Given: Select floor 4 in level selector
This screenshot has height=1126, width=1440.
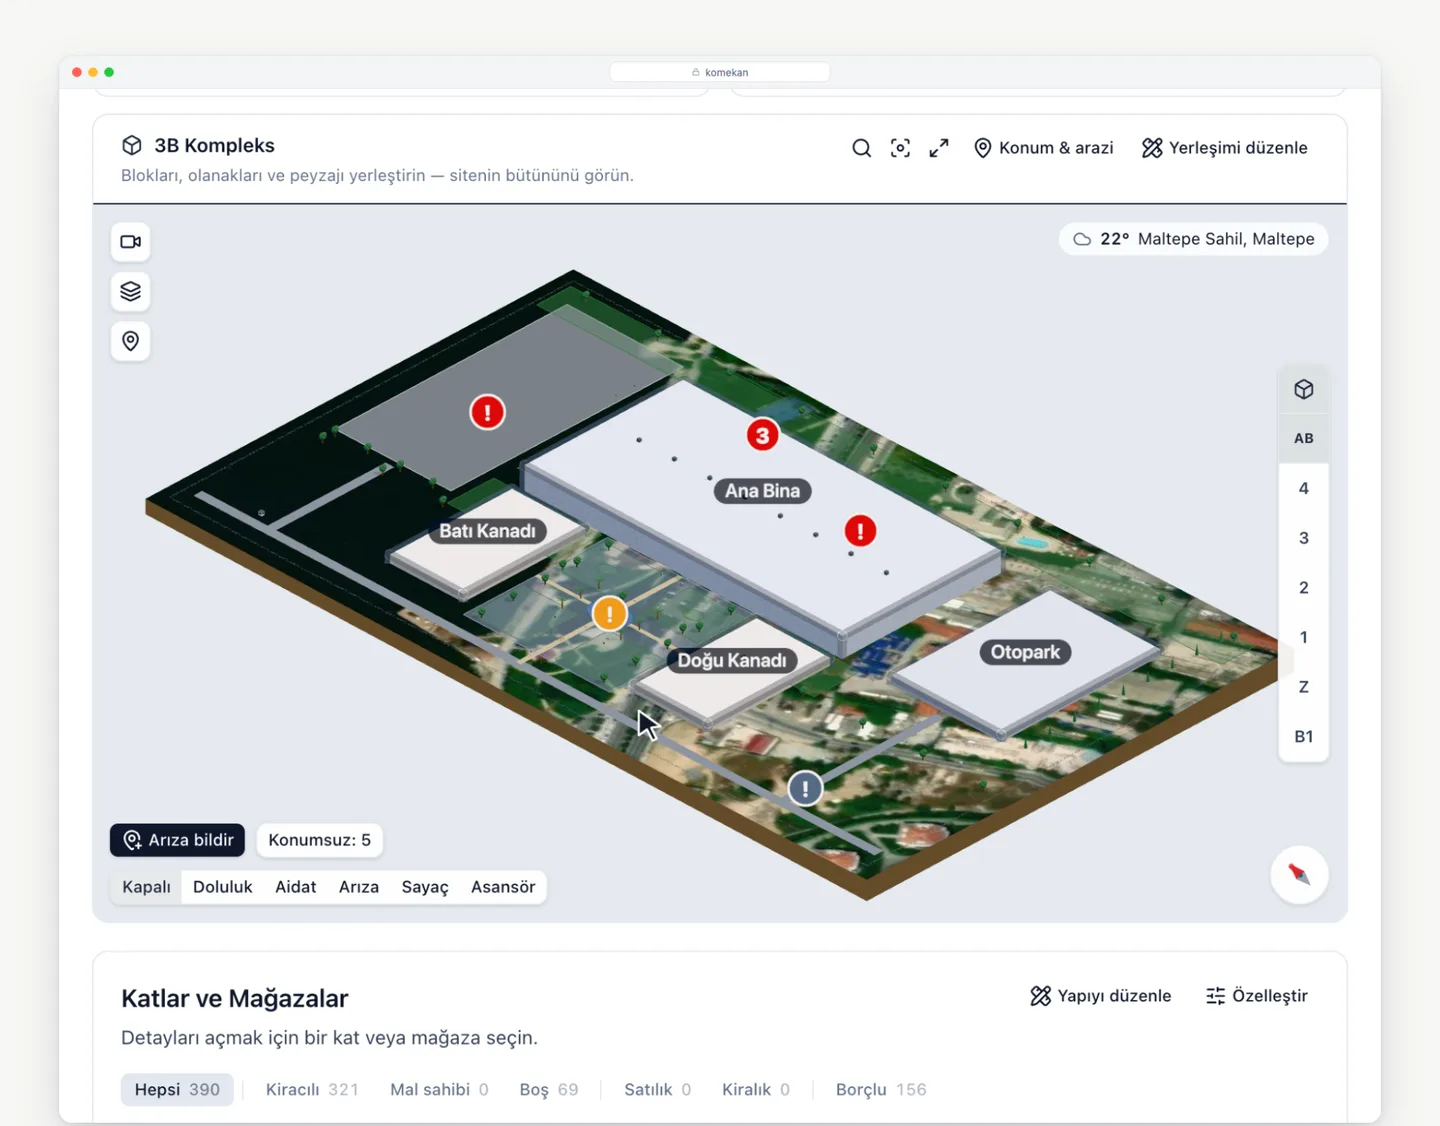Looking at the screenshot, I should click(x=1303, y=488).
